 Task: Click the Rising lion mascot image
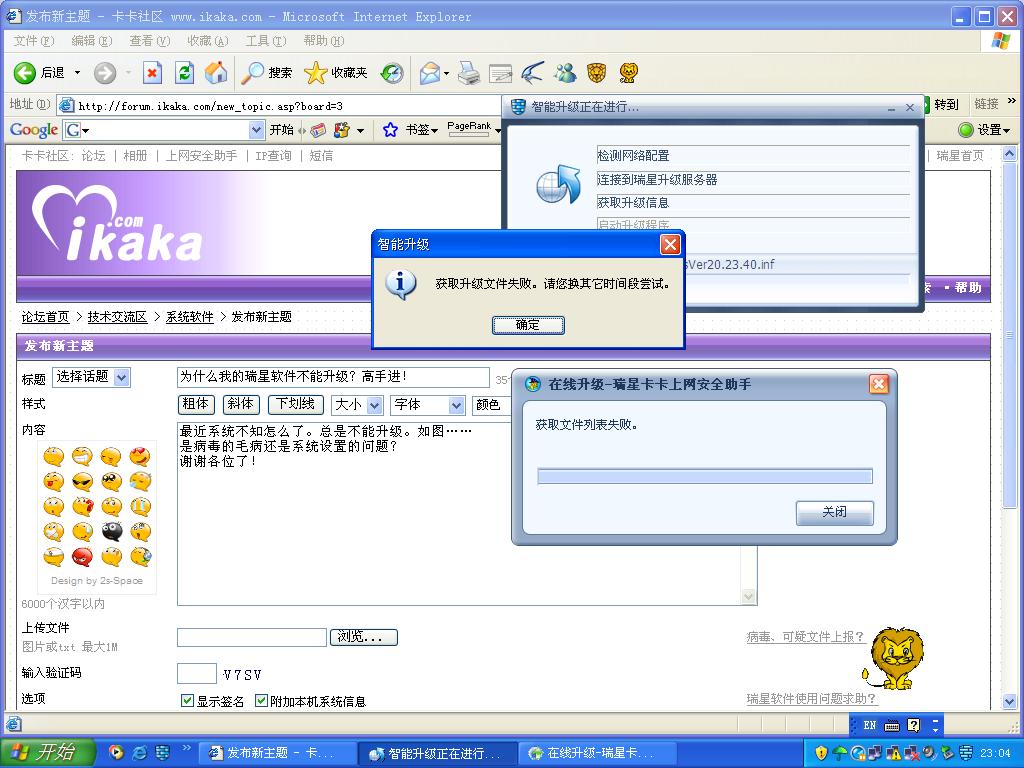pos(895,658)
